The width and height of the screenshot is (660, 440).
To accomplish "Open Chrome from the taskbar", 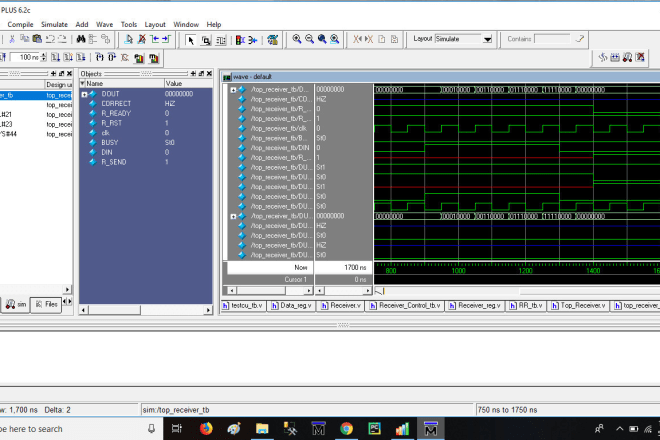I will (x=346, y=429).
